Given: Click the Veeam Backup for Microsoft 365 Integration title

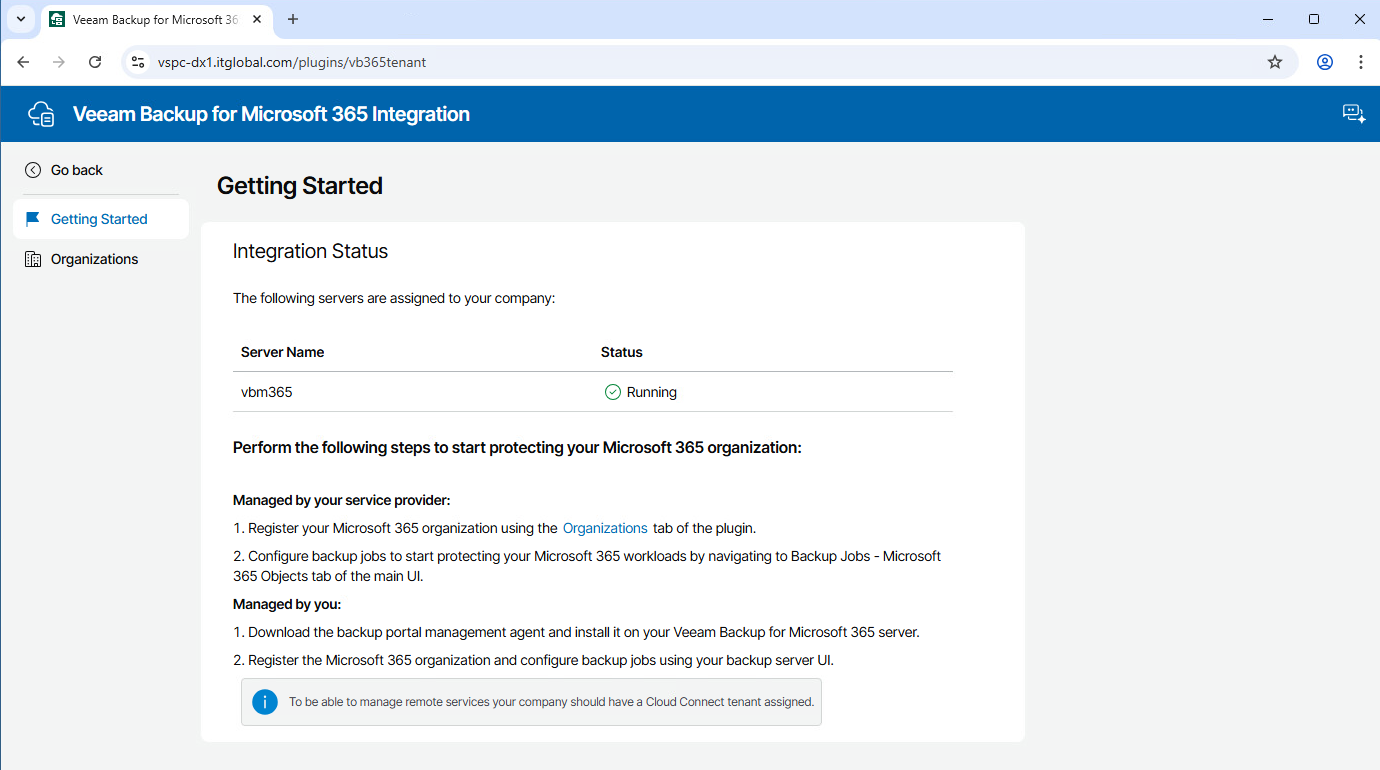Looking at the screenshot, I should click(271, 114).
